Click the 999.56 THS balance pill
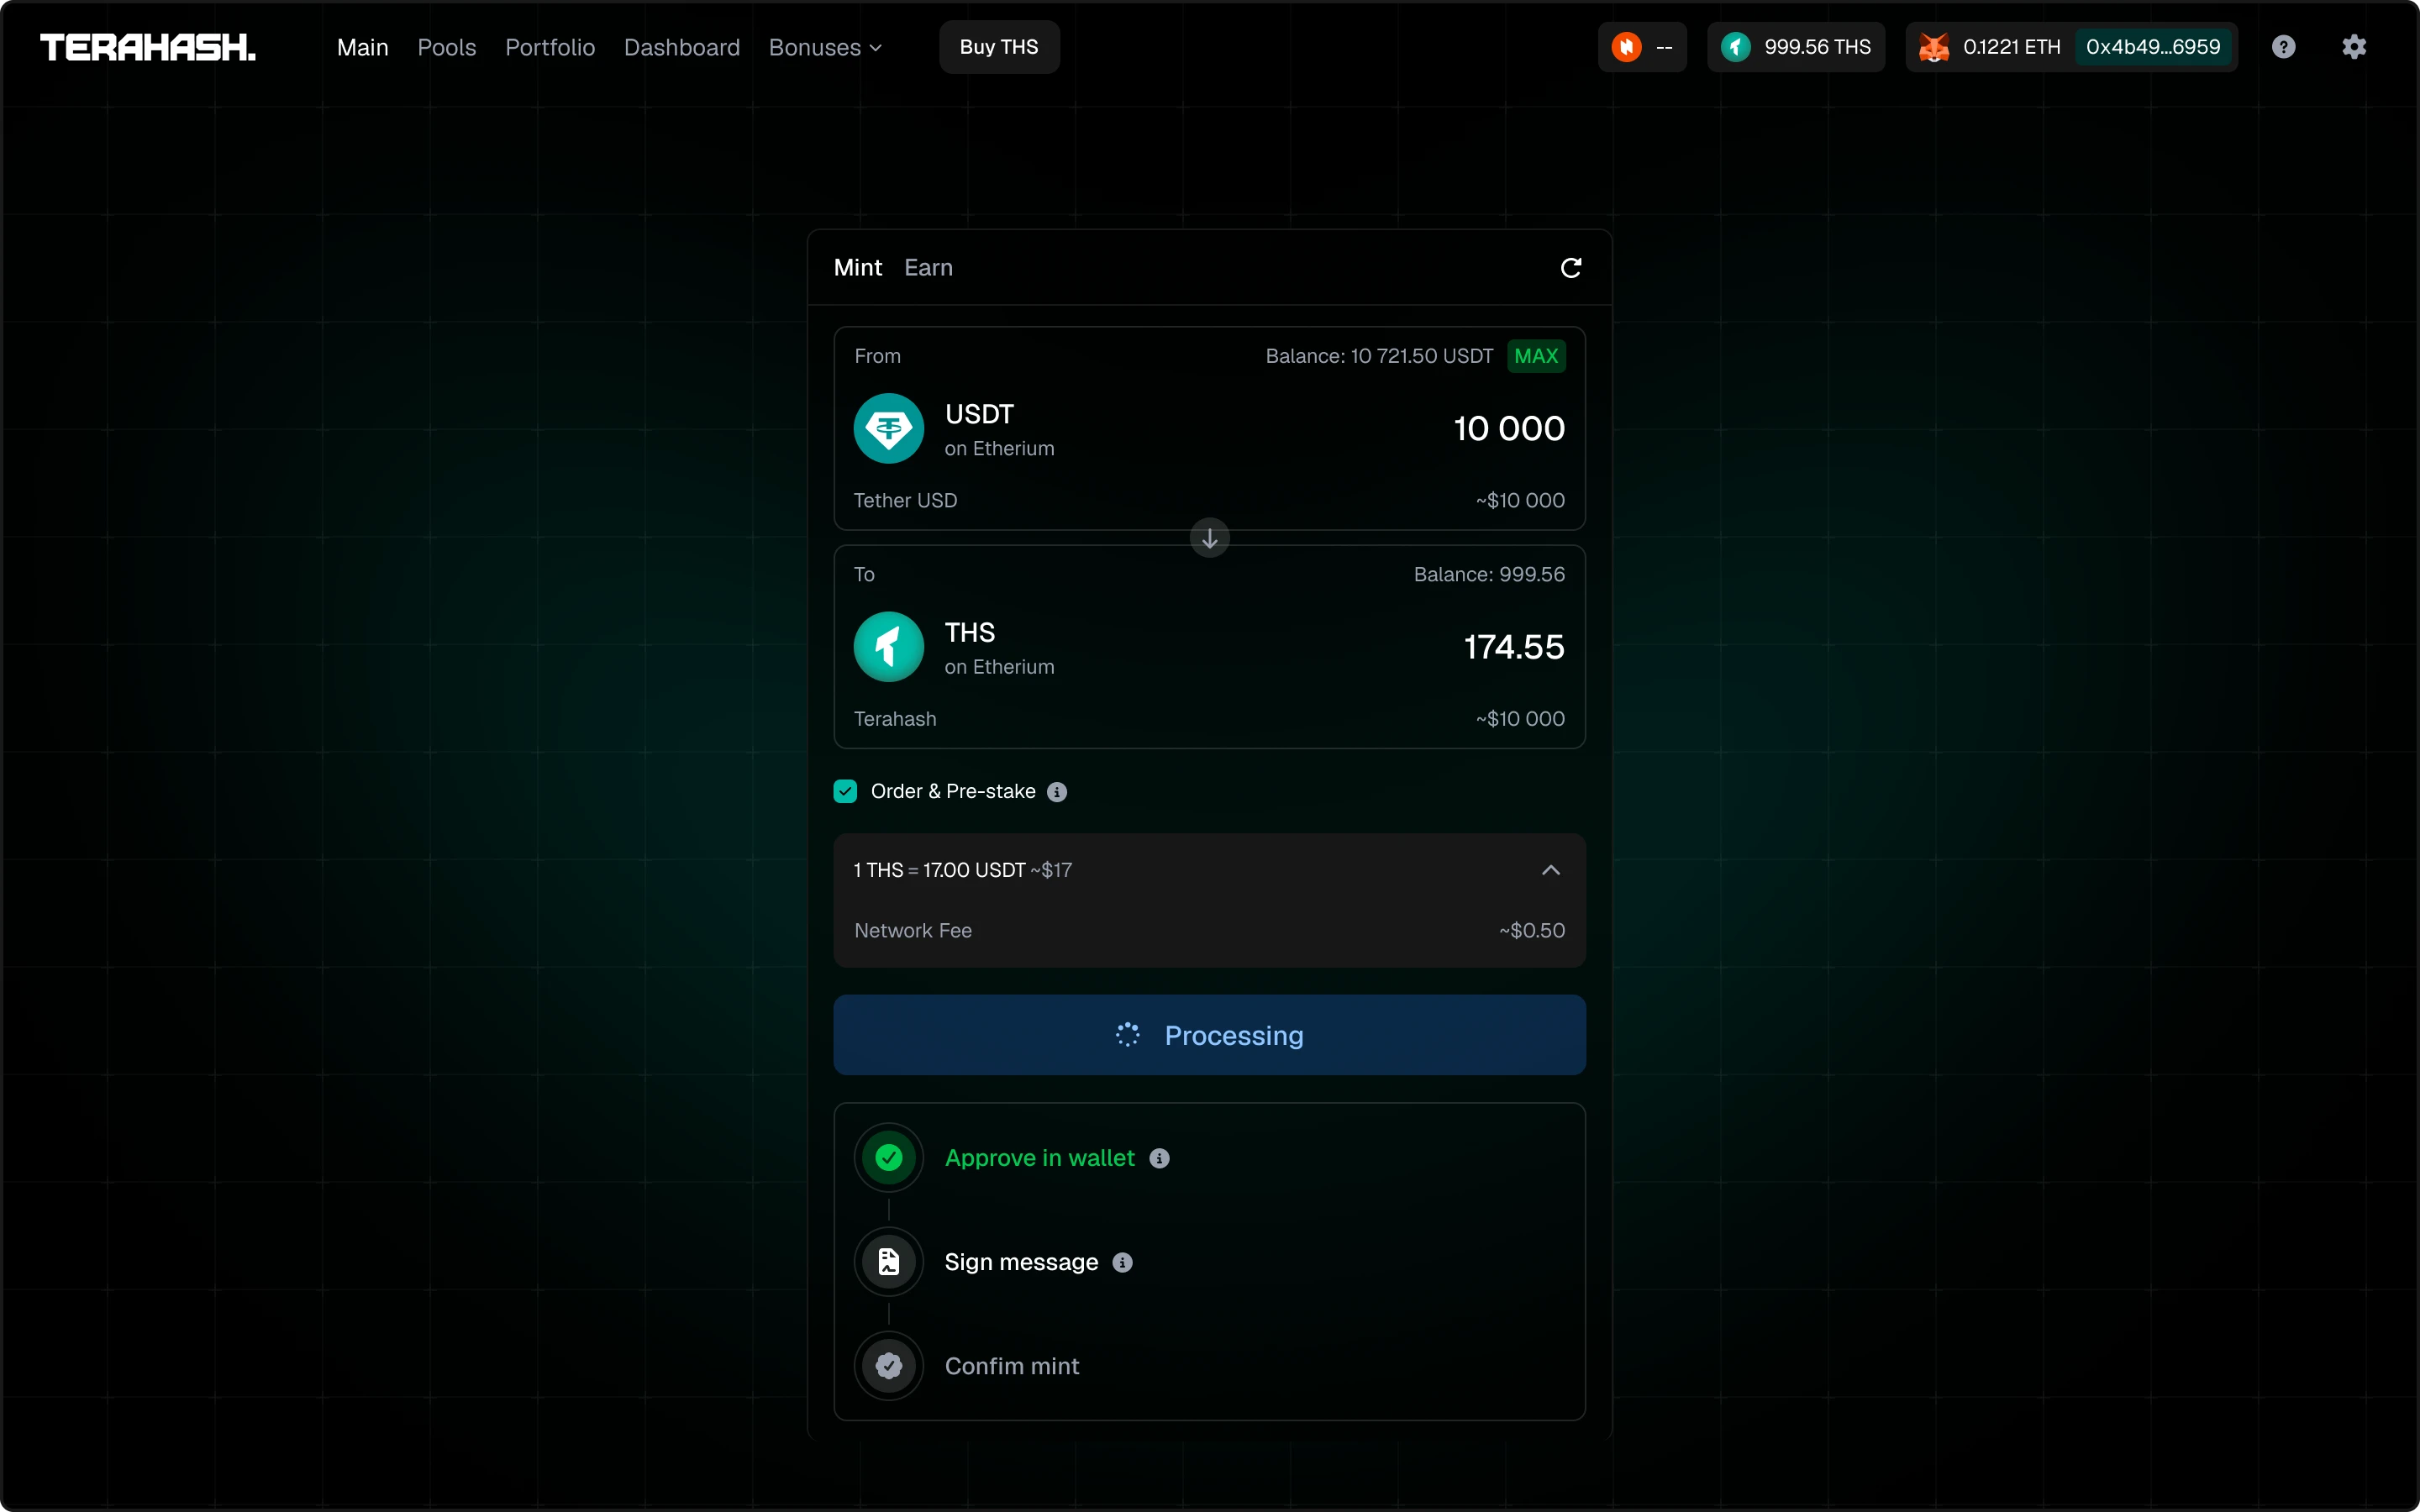Image resolution: width=2420 pixels, height=1512 pixels. 1796,47
